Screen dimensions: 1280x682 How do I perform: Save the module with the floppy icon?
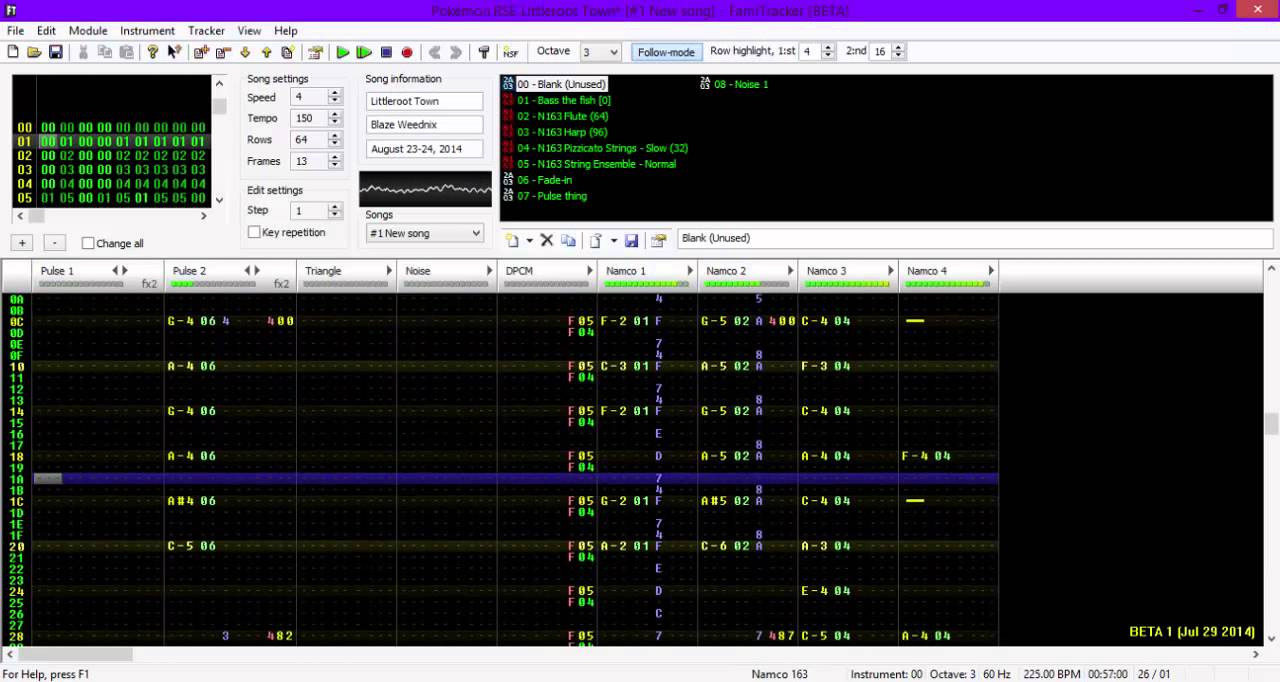[x=56, y=52]
